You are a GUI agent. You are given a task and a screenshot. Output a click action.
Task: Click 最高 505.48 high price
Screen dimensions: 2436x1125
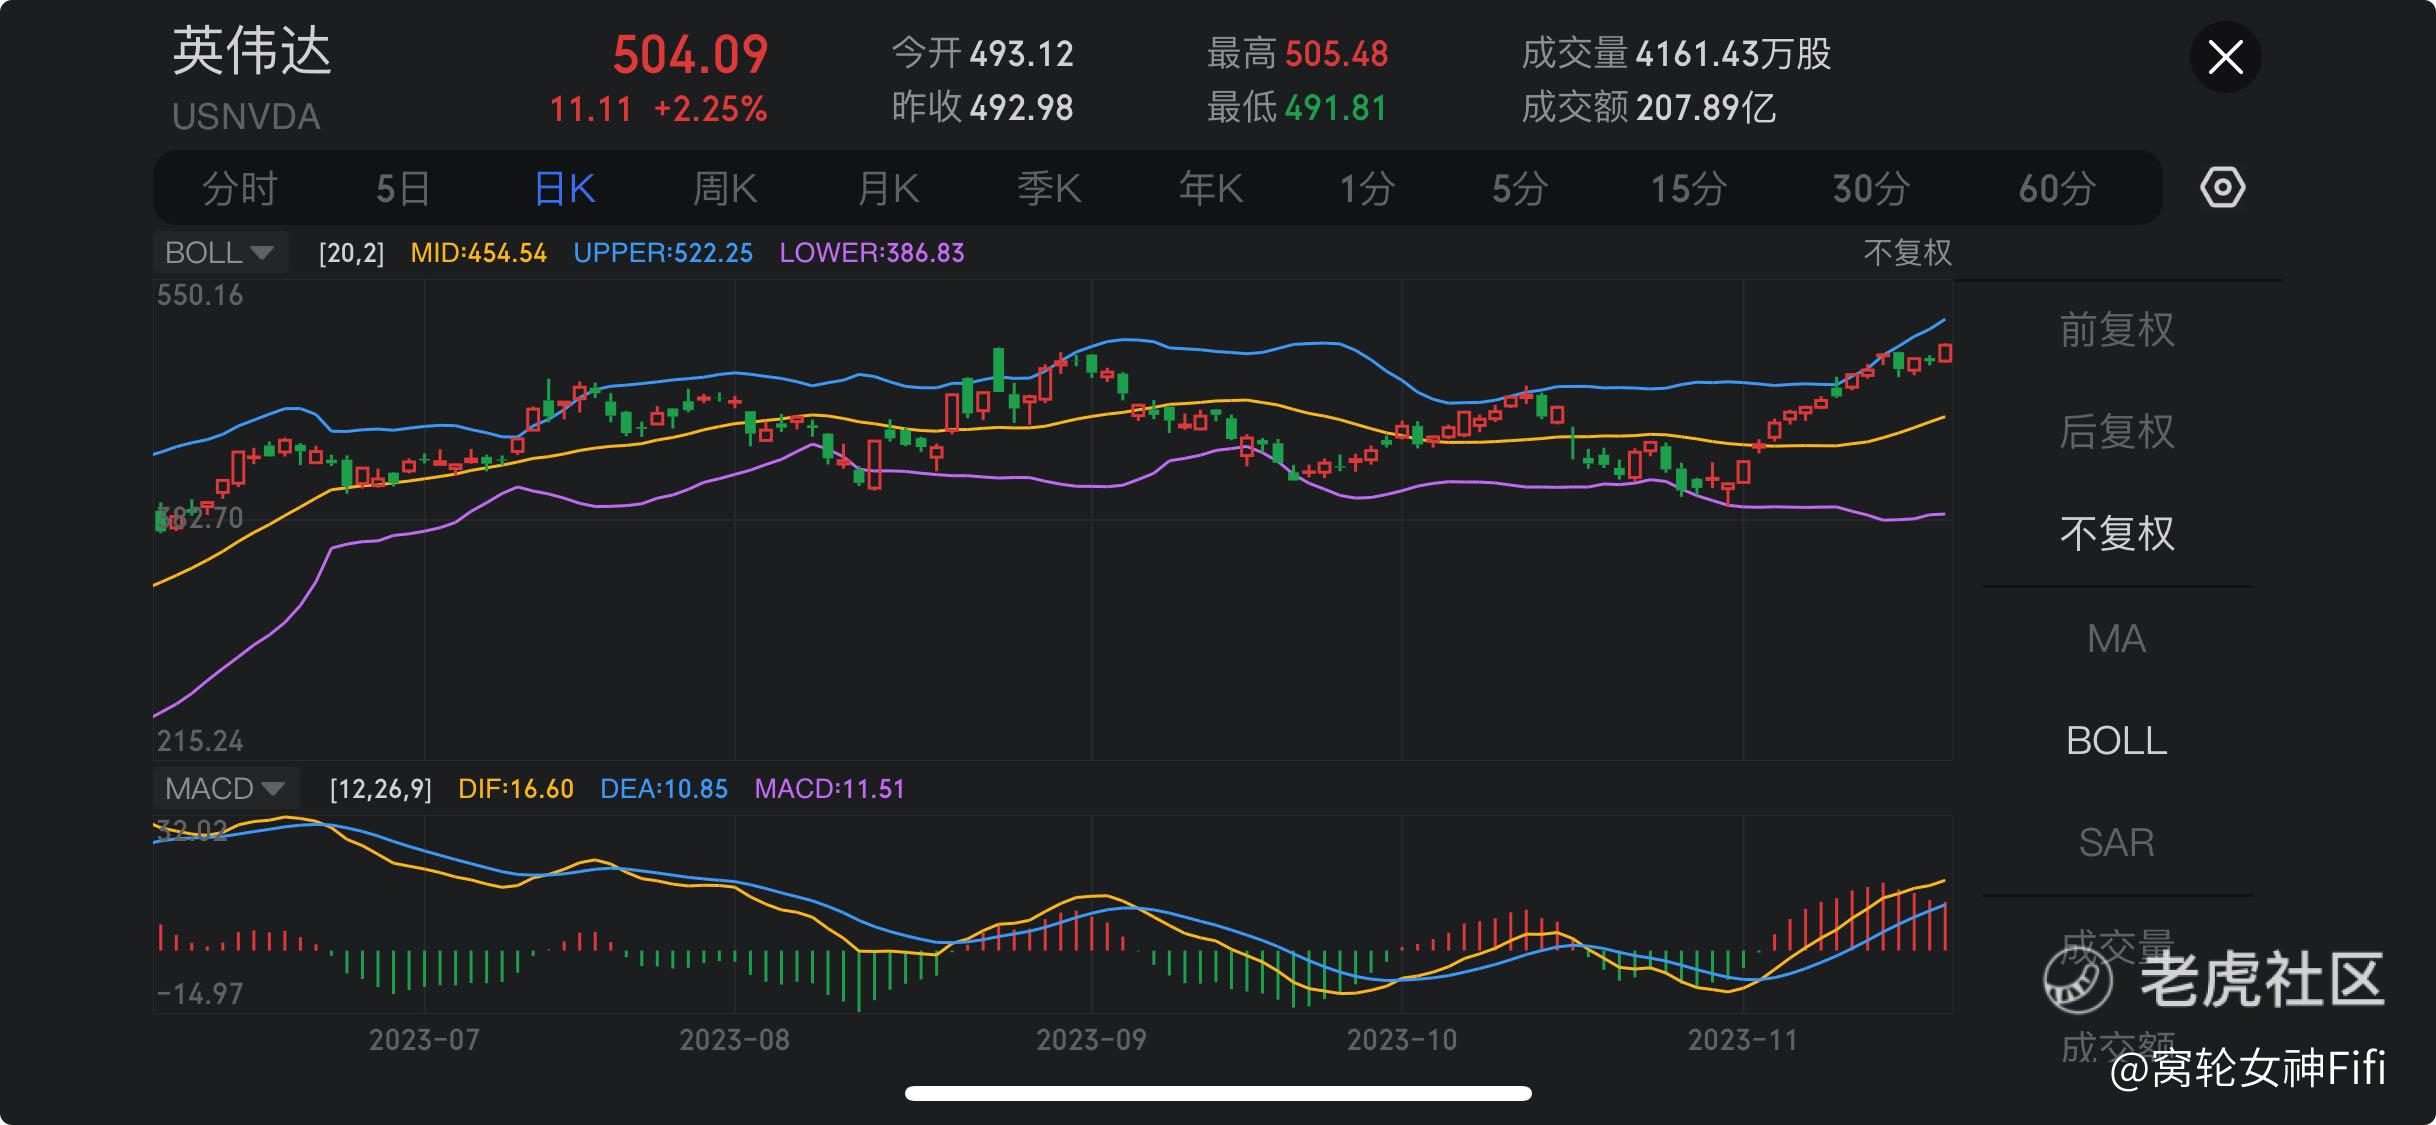[1297, 53]
